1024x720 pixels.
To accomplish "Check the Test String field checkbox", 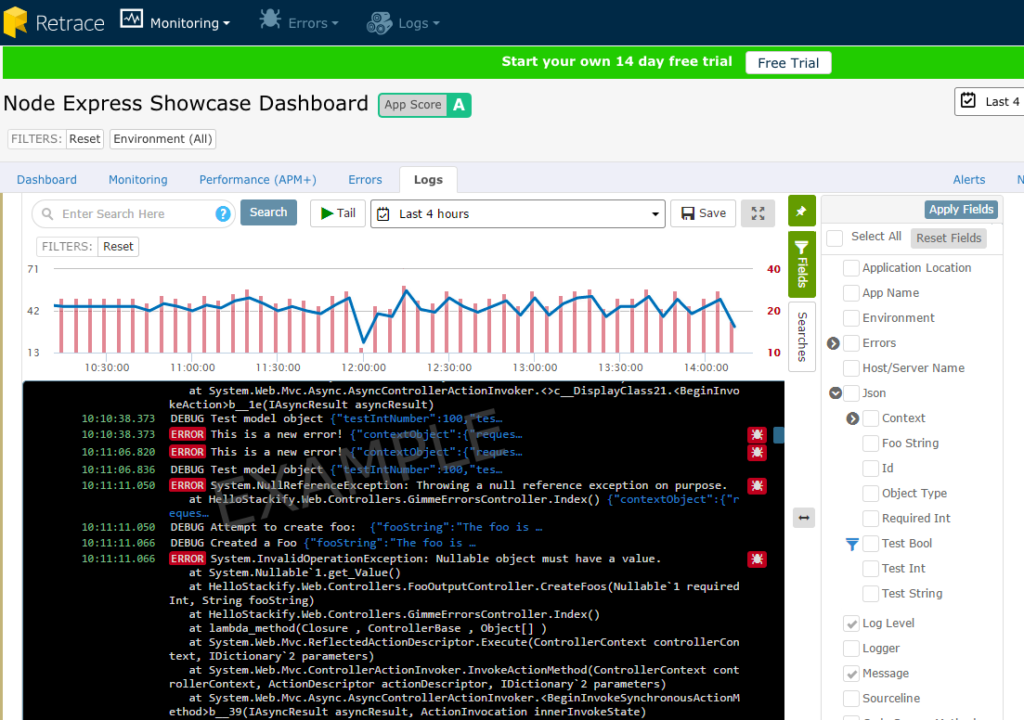I will [x=871, y=594].
